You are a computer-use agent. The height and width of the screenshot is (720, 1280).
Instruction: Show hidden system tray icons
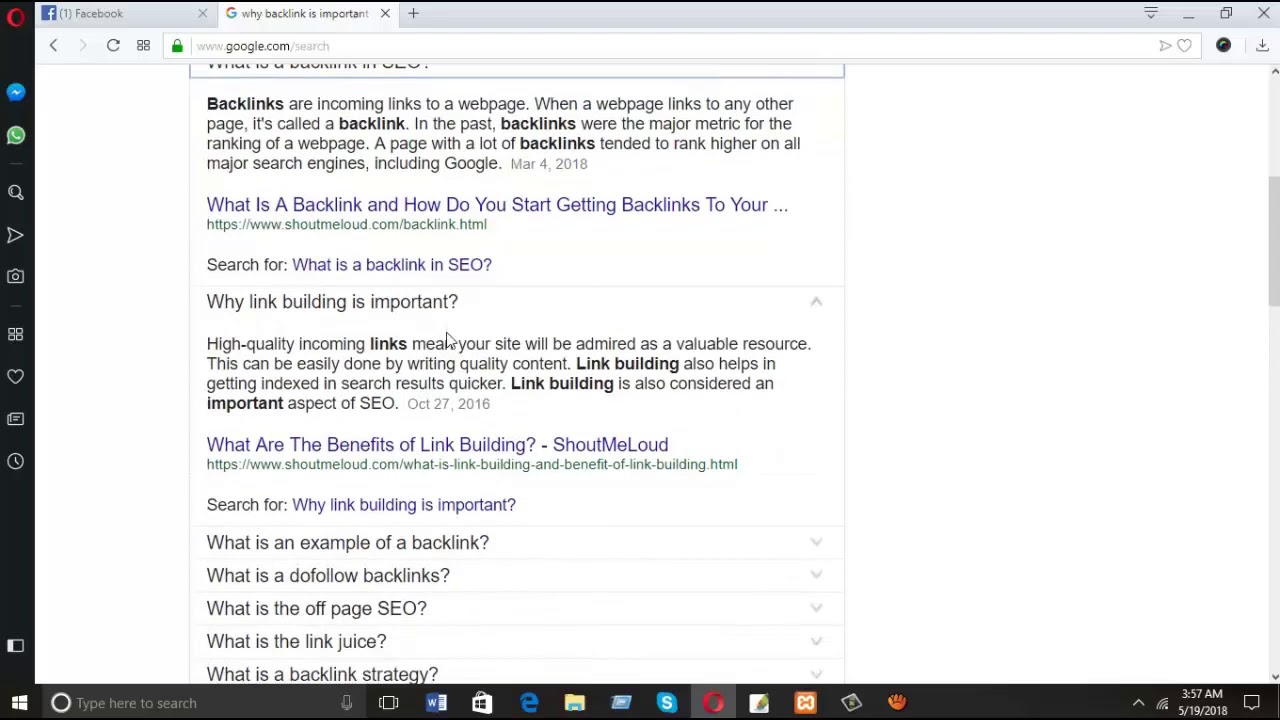coord(1138,703)
